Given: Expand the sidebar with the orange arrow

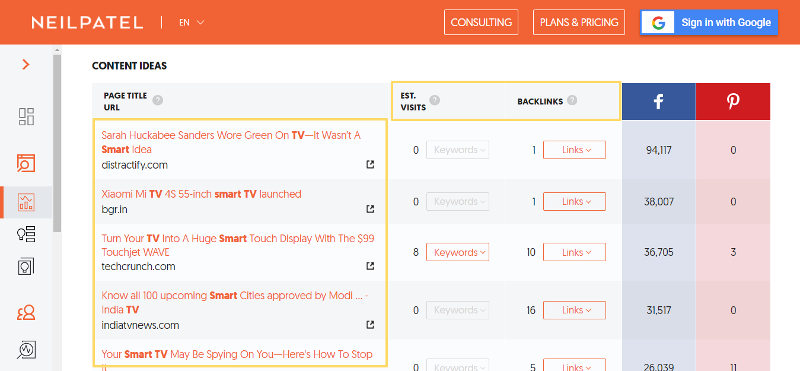Looking at the screenshot, I should (26, 64).
